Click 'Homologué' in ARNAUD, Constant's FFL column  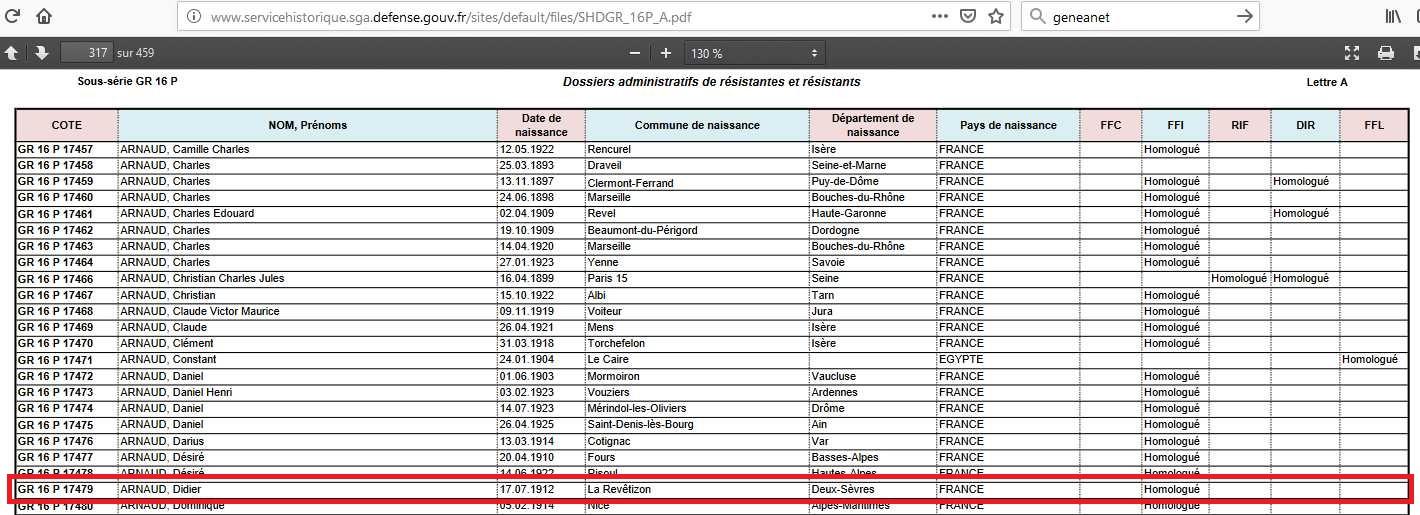click(x=1370, y=359)
